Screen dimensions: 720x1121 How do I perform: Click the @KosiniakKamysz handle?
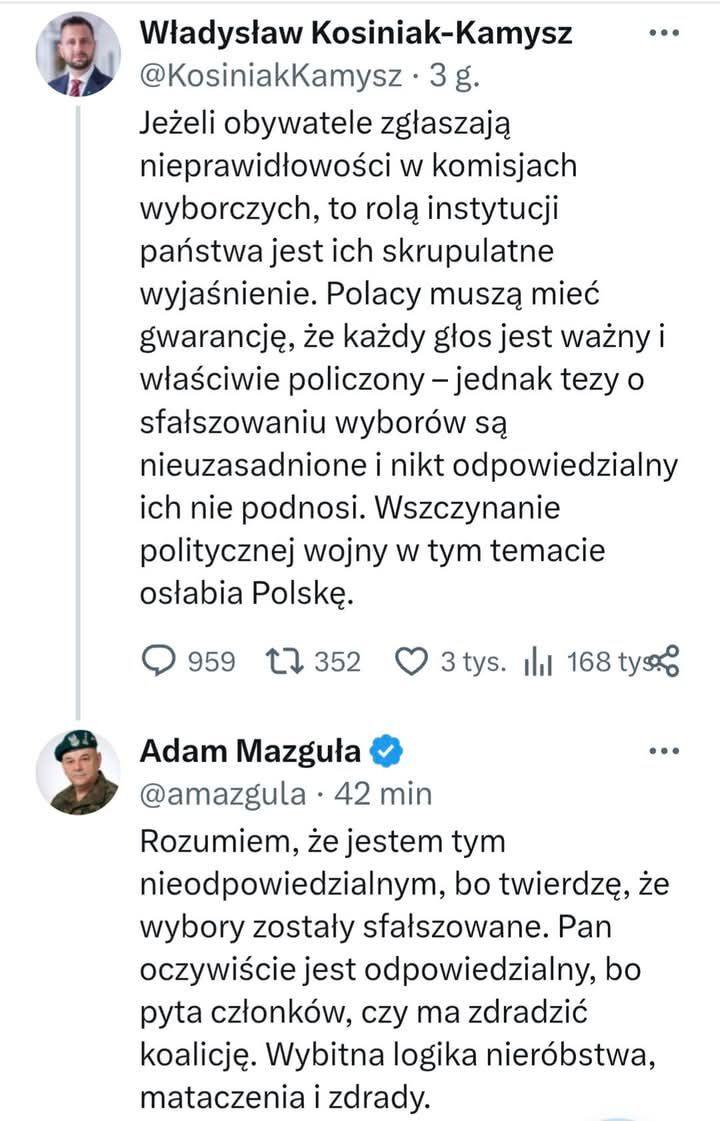271,76
